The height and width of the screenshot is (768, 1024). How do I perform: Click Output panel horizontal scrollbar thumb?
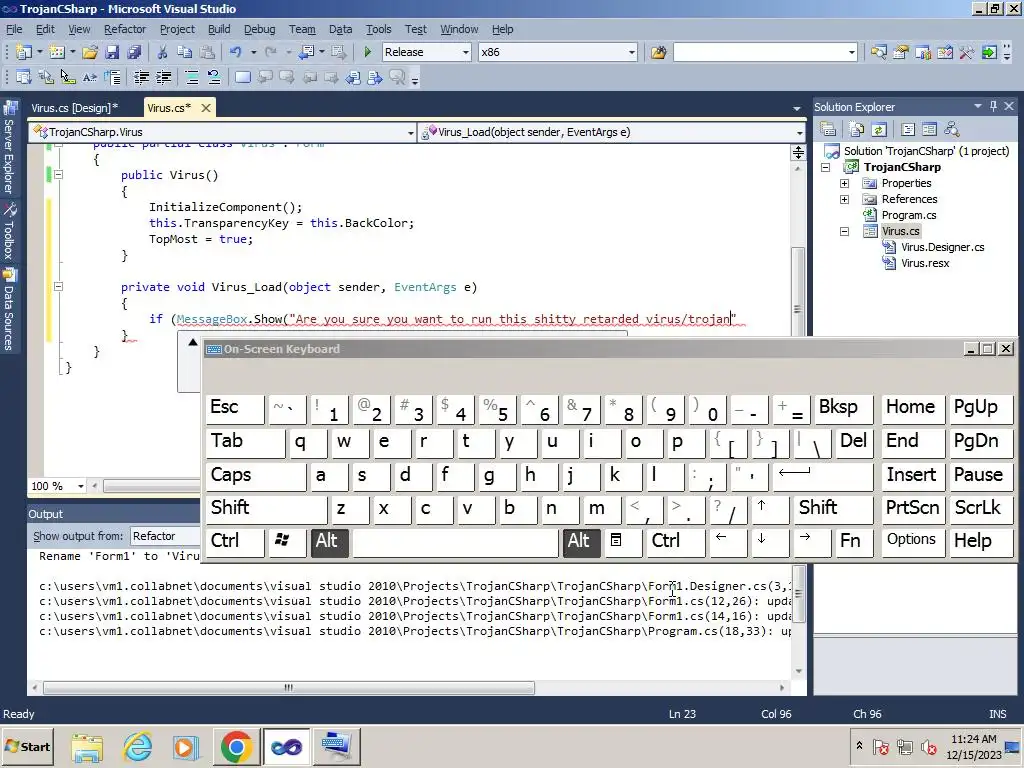[x=289, y=688]
